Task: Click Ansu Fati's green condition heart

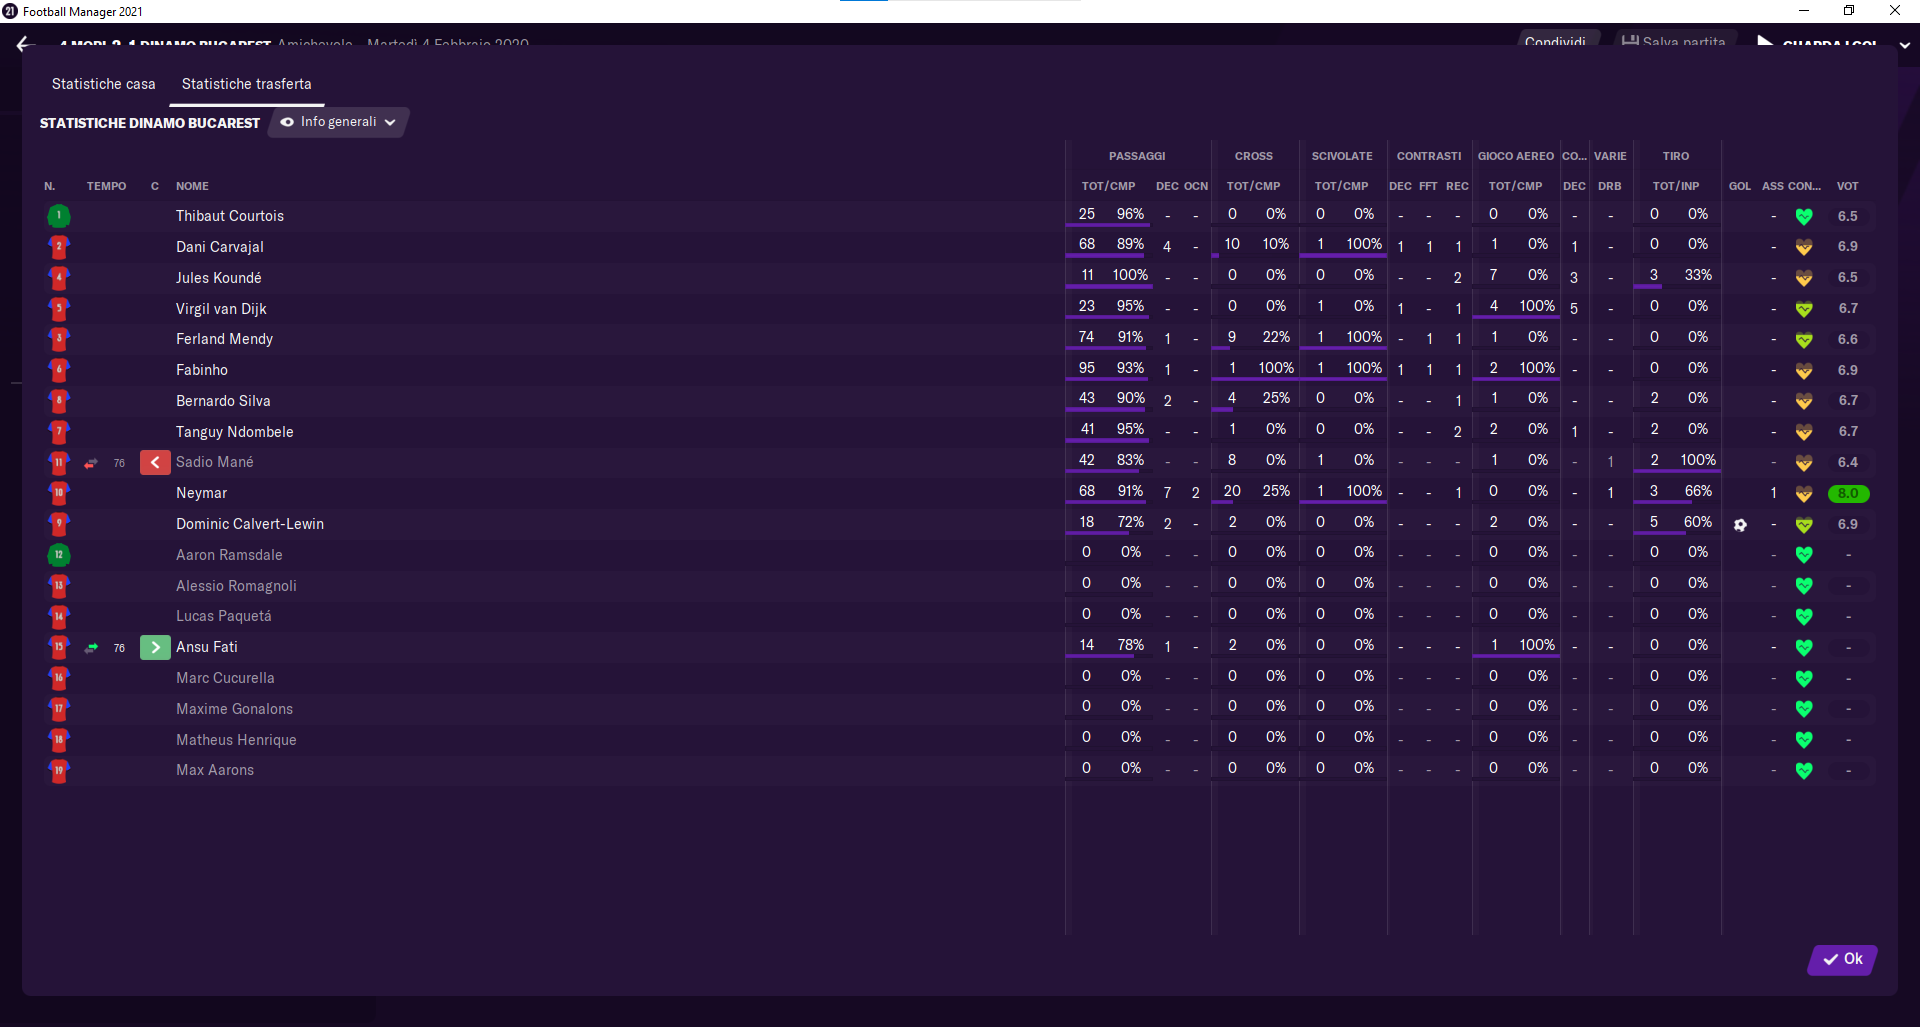Action: 1804,648
